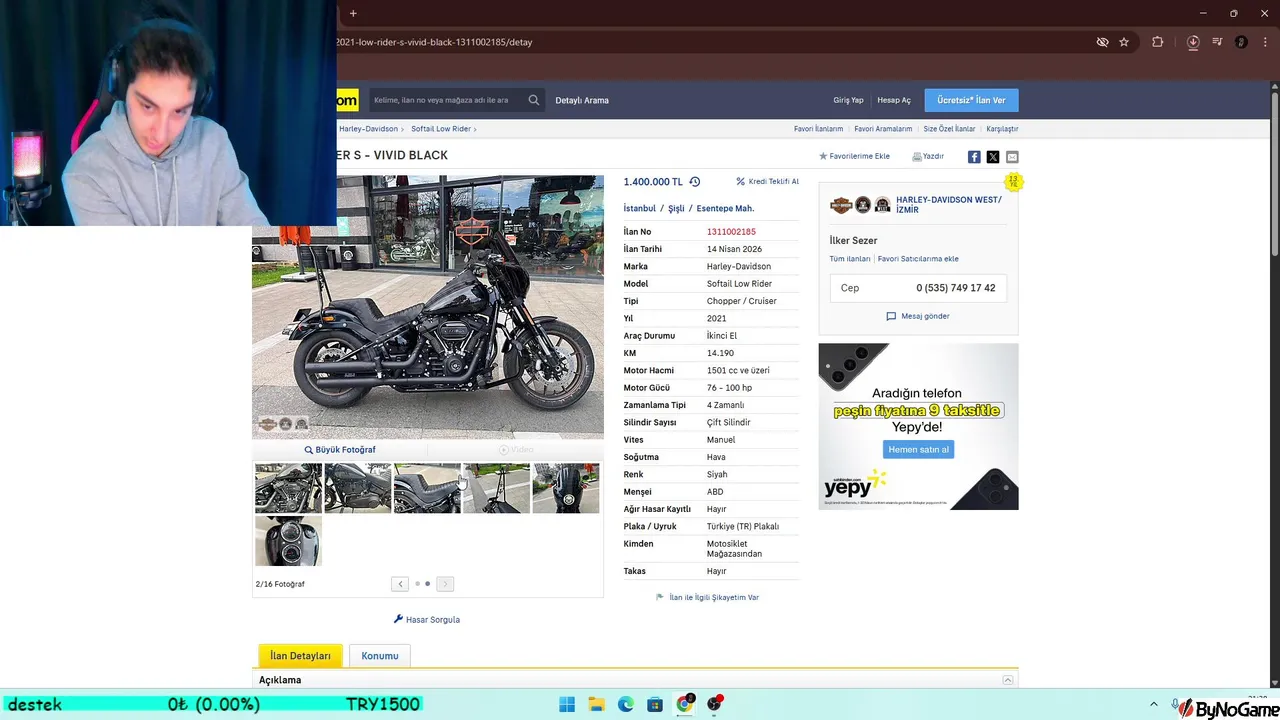Click Kredi Teklifi Al percent icon link
This screenshot has height=720, width=1280.
[x=767, y=182]
